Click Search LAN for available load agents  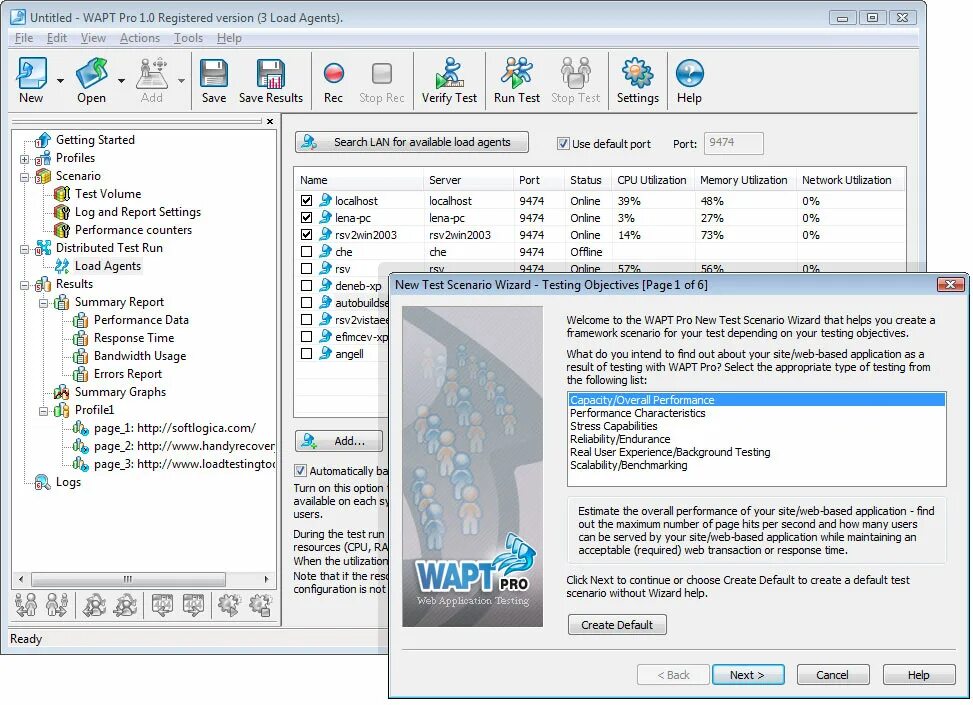[412, 142]
